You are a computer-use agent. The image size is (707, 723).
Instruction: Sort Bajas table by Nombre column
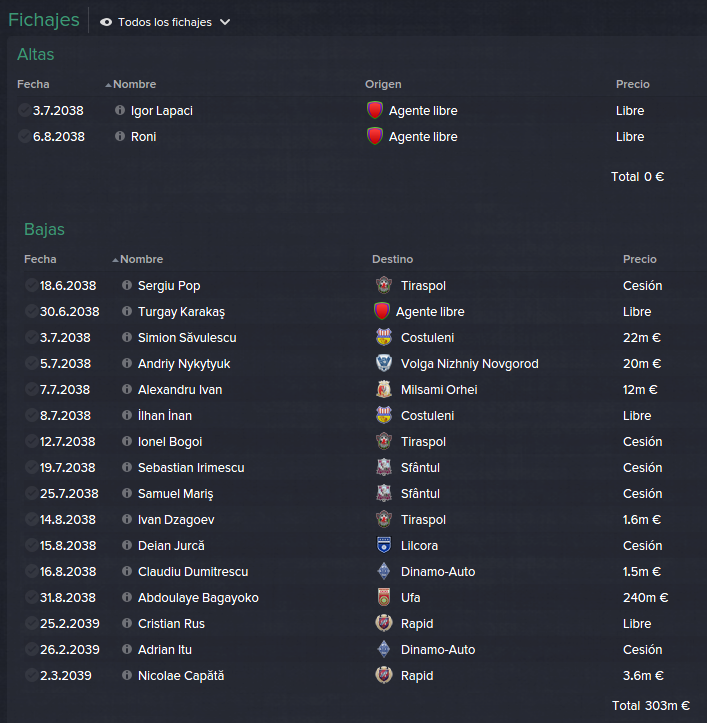(141, 259)
